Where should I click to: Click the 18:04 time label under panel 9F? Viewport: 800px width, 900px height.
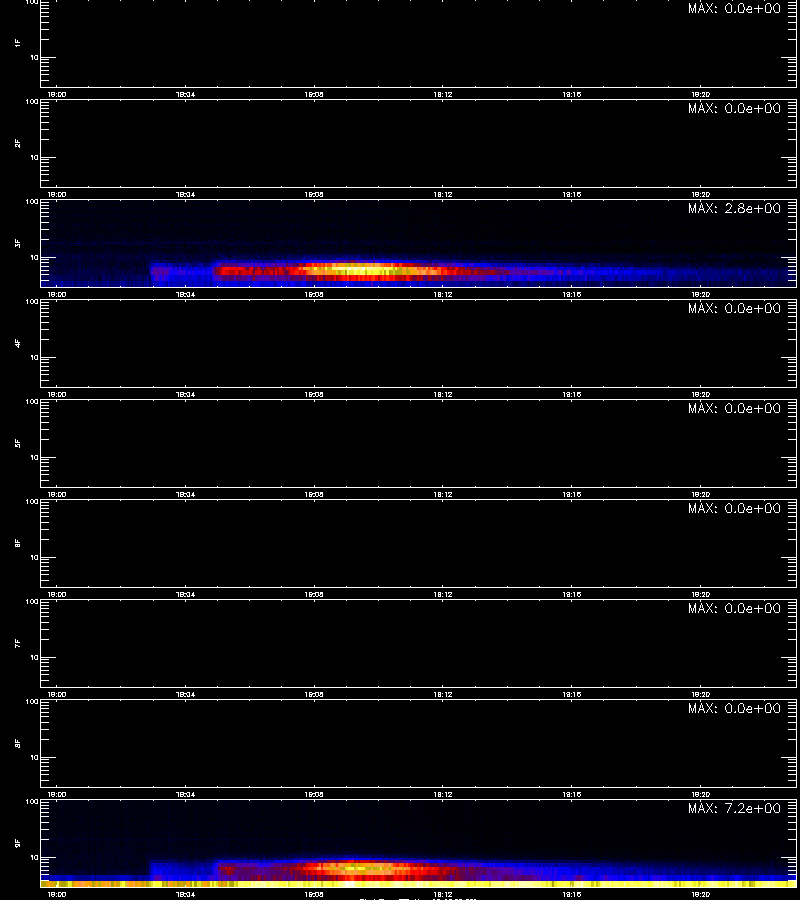click(x=185, y=894)
